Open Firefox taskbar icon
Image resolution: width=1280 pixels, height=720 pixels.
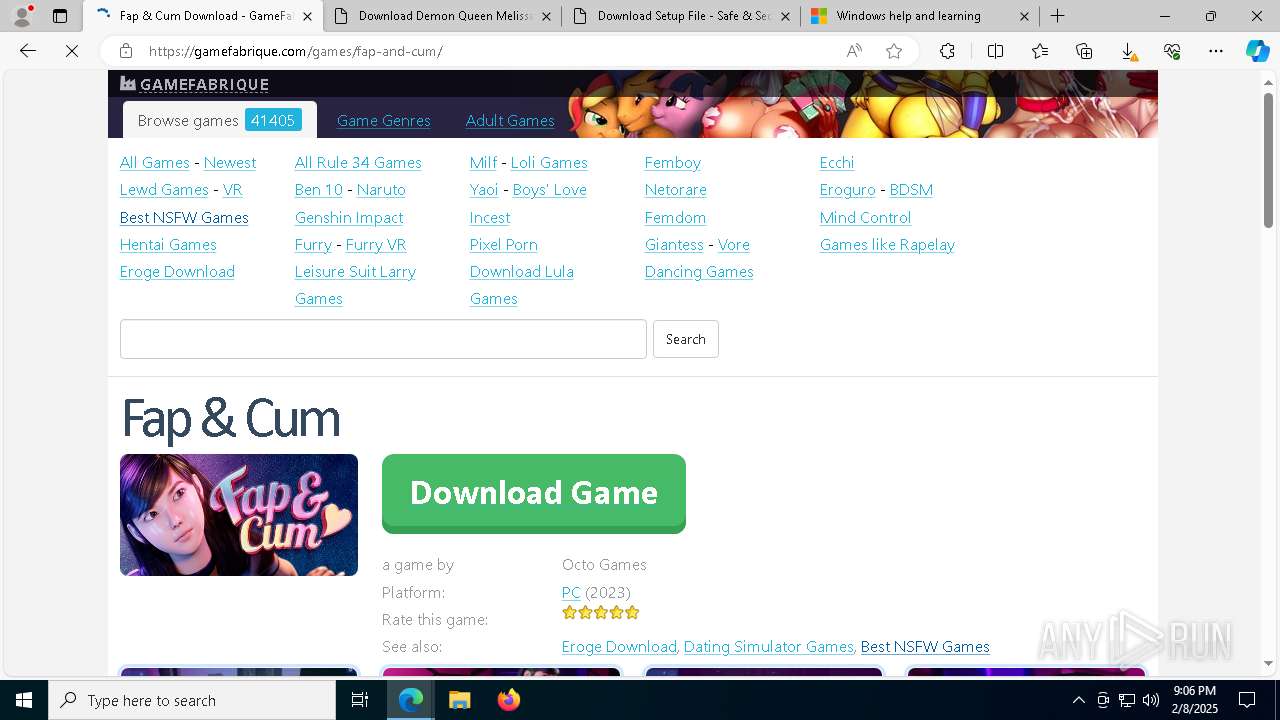coord(508,700)
